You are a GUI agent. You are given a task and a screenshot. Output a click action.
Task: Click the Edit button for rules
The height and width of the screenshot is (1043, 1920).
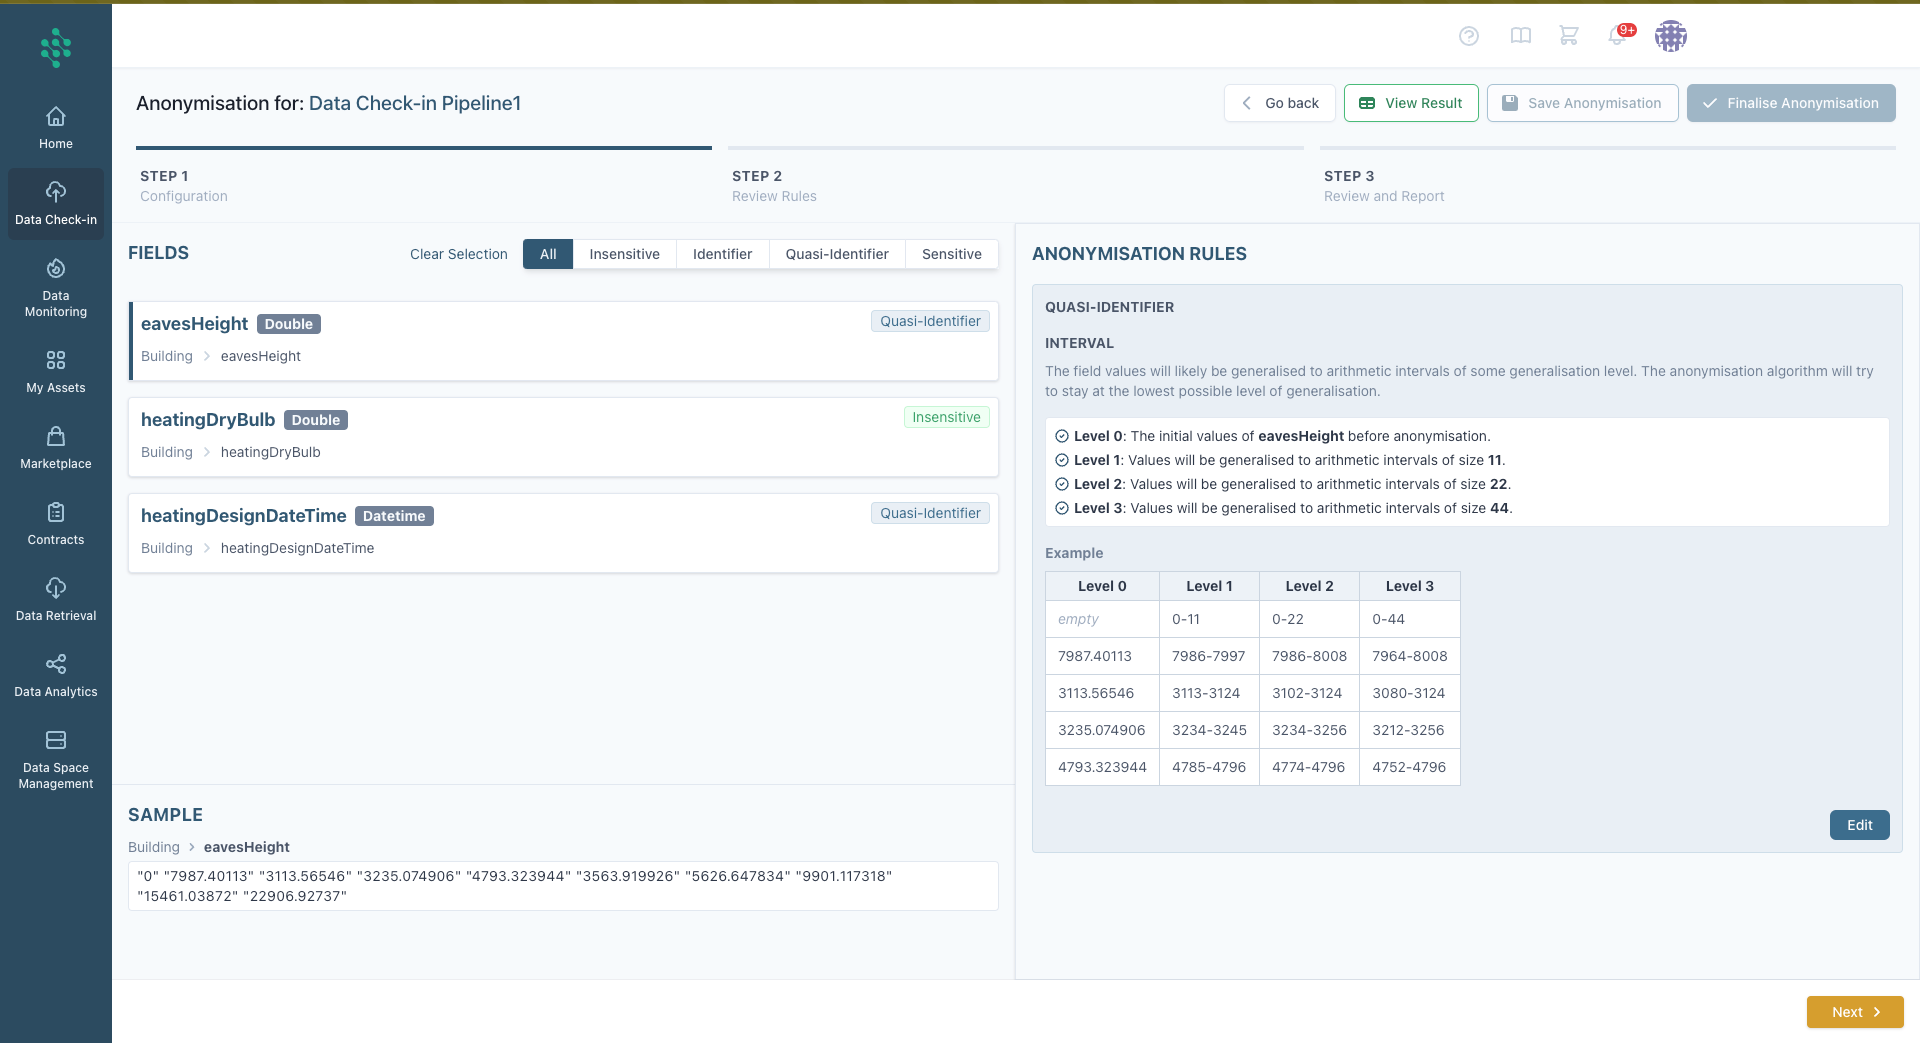[x=1859, y=825]
